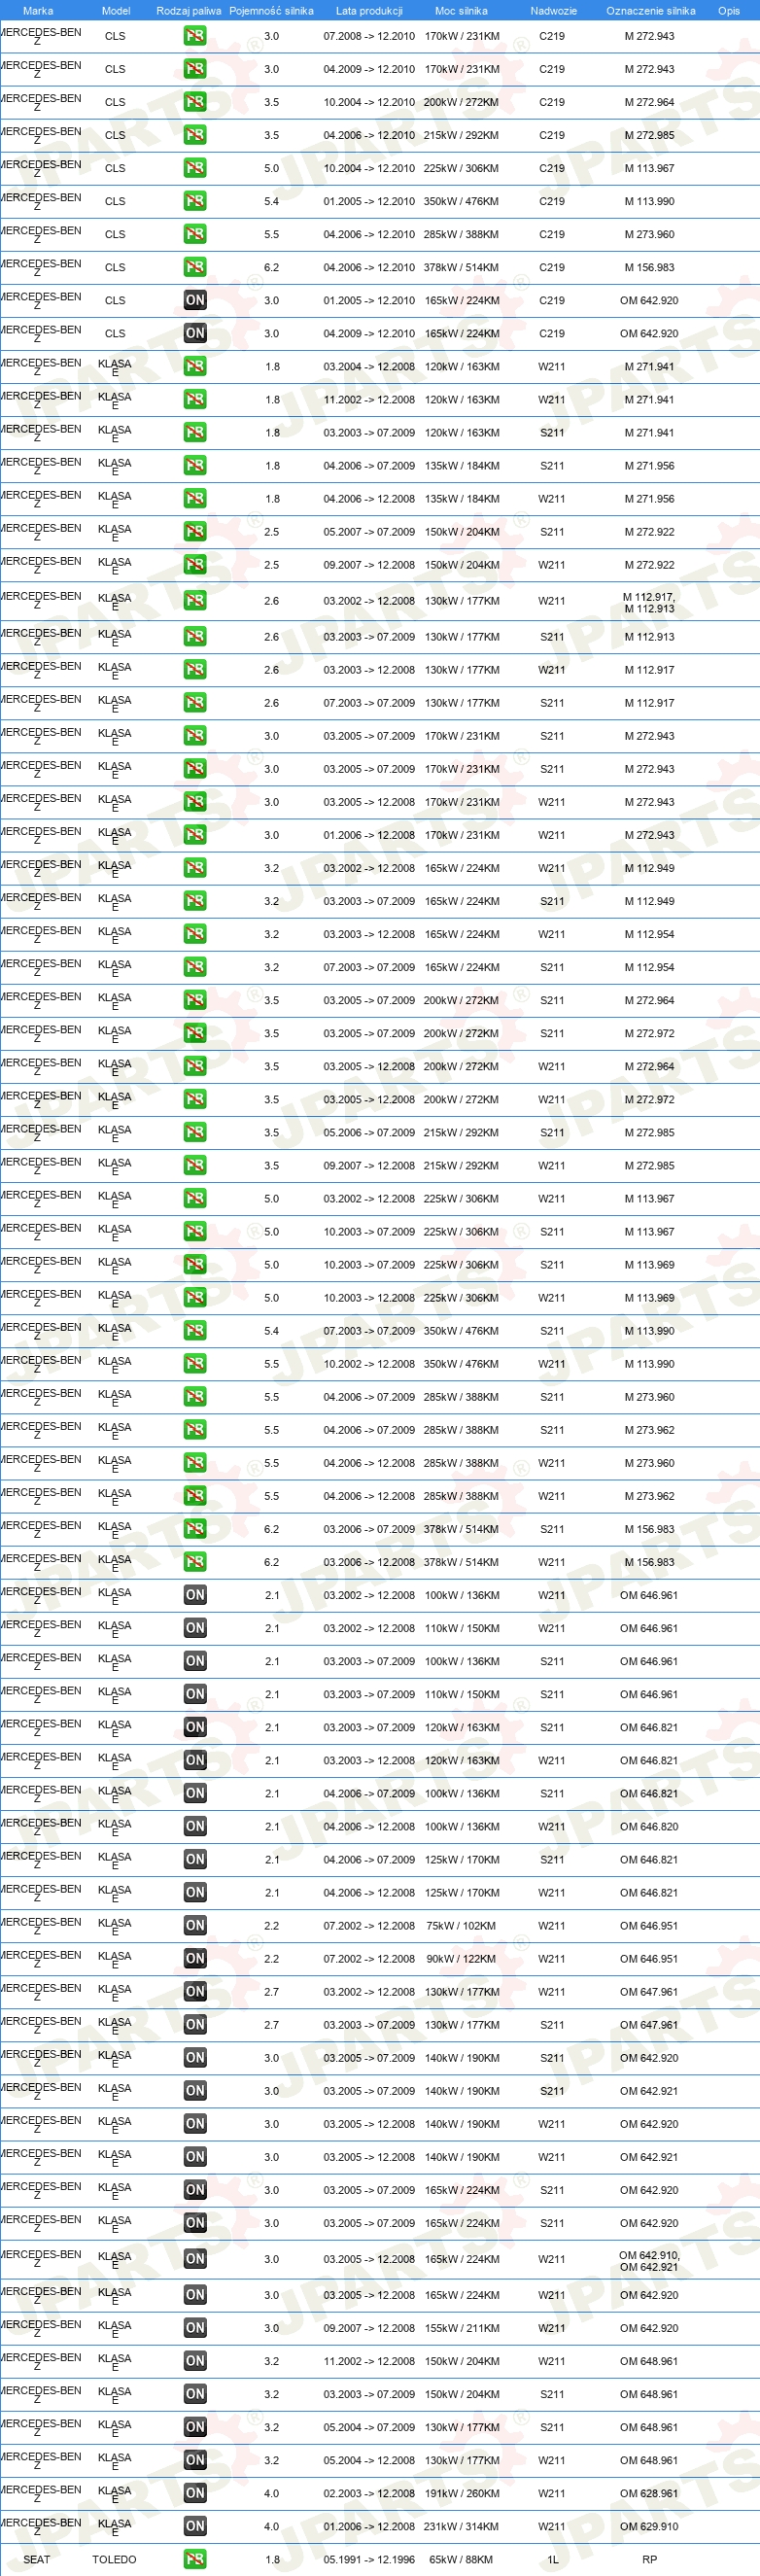This screenshot has width=760, height=2576.
Task: Click PB icon in CLS 5.4 row
Action: [195, 201]
